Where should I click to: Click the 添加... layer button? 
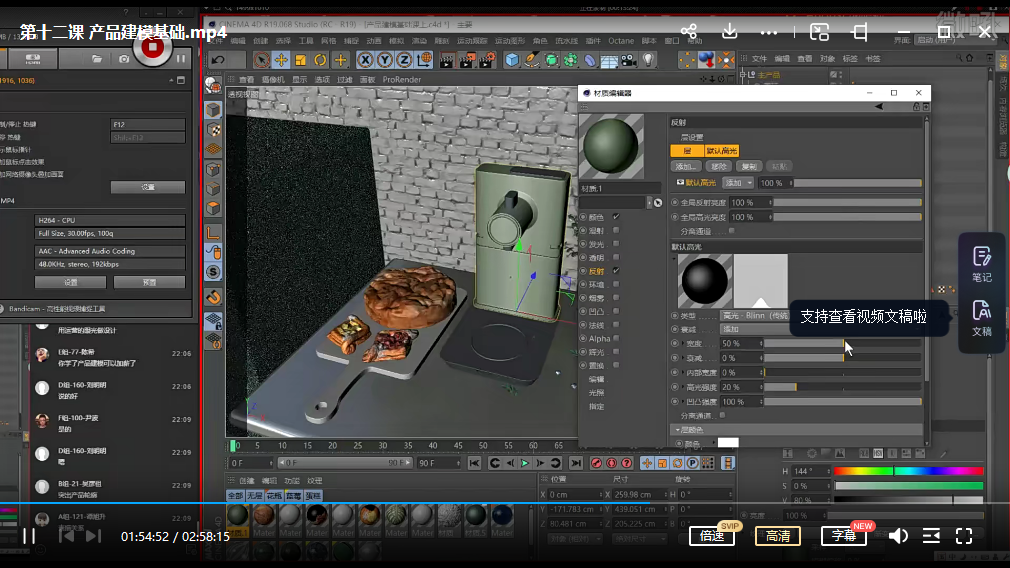pos(685,167)
